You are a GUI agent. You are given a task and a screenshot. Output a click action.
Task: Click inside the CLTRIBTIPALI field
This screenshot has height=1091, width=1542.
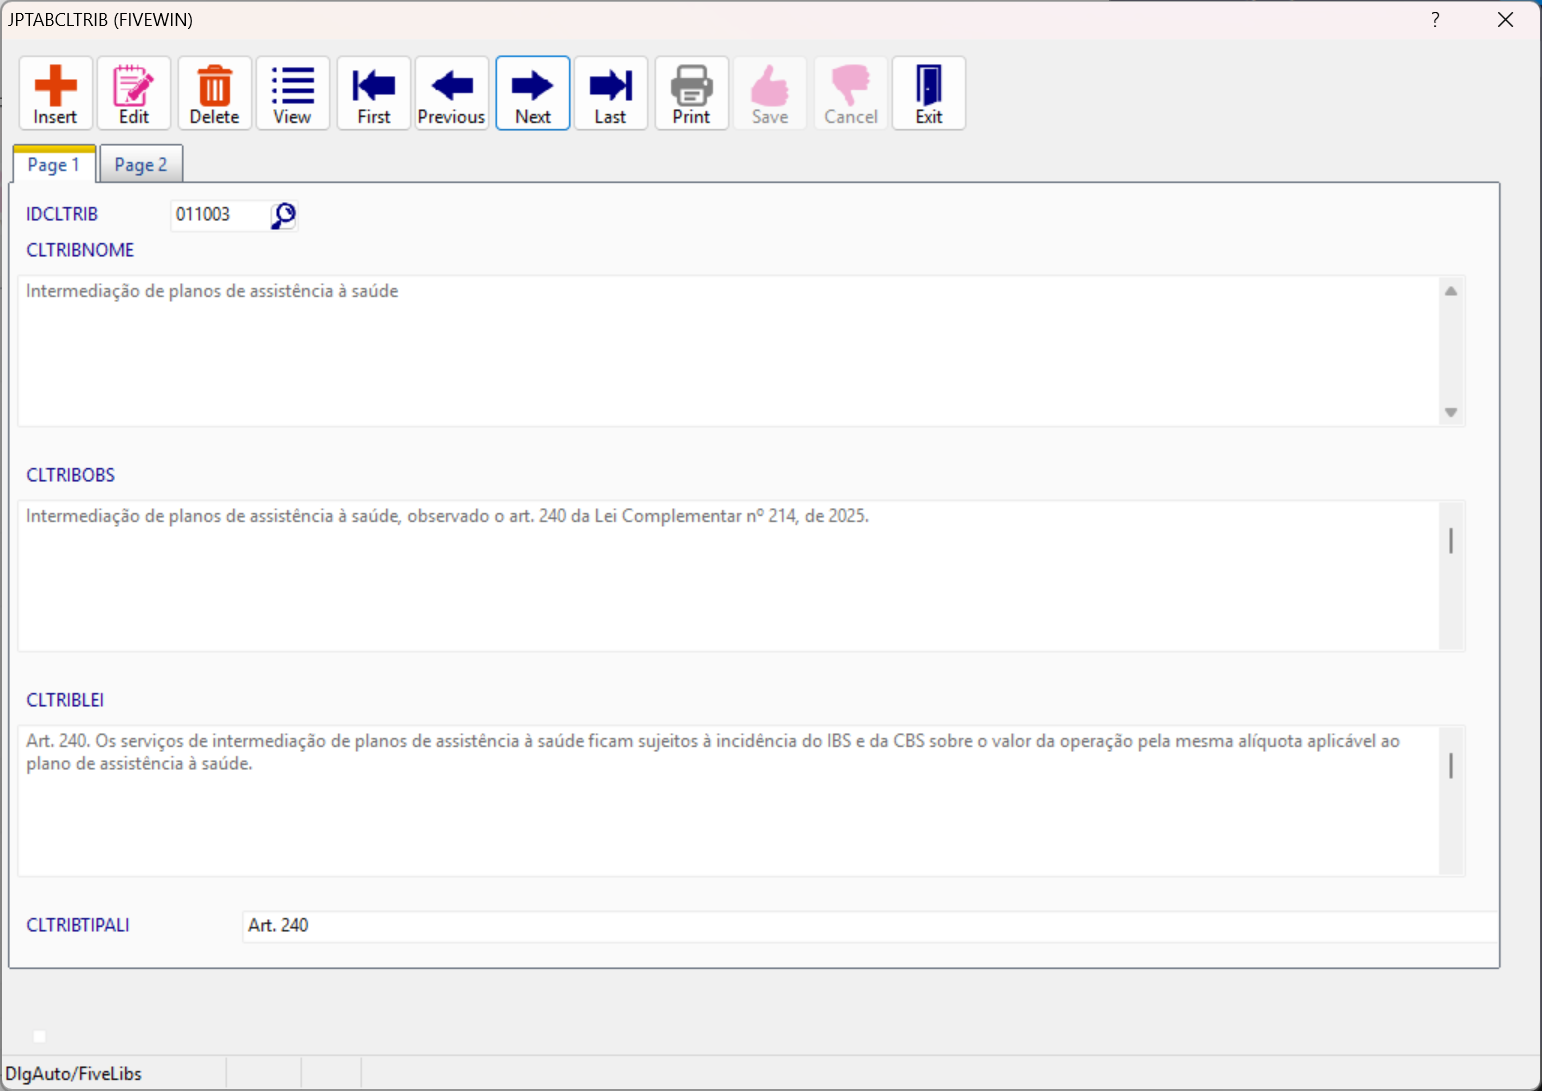pyautogui.click(x=868, y=926)
